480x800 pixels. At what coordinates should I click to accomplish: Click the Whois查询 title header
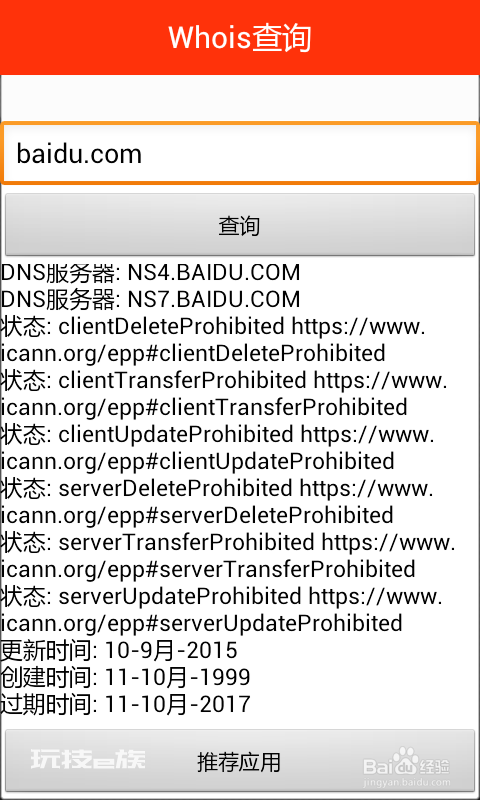[x=240, y=37]
